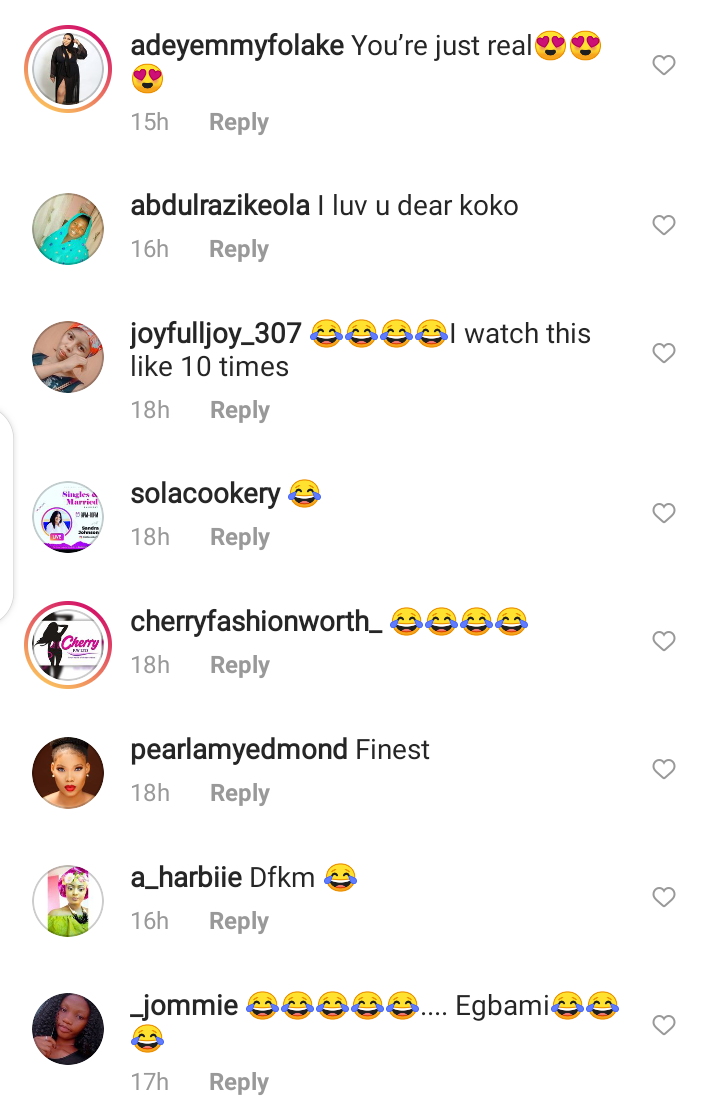The image size is (720, 1110).
Task: Open a_harbiie username link
Action: (186, 878)
